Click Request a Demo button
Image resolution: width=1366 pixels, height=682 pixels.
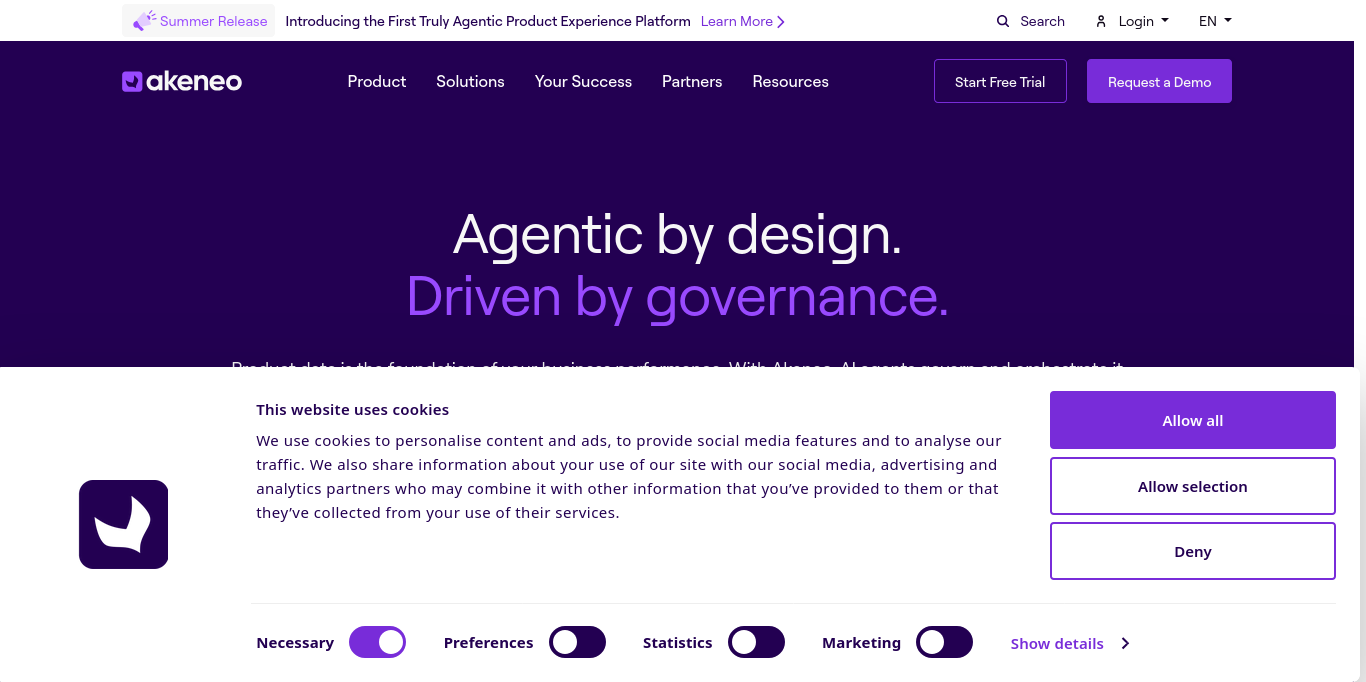[x=1159, y=81]
